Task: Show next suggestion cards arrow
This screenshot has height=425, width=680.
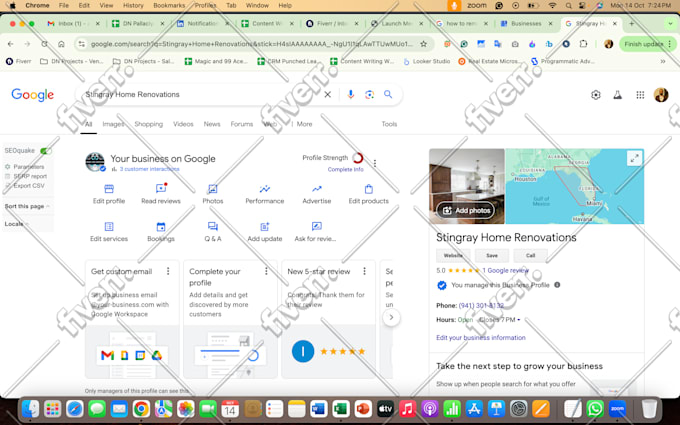Action: pyautogui.click(x=391, y=317)
